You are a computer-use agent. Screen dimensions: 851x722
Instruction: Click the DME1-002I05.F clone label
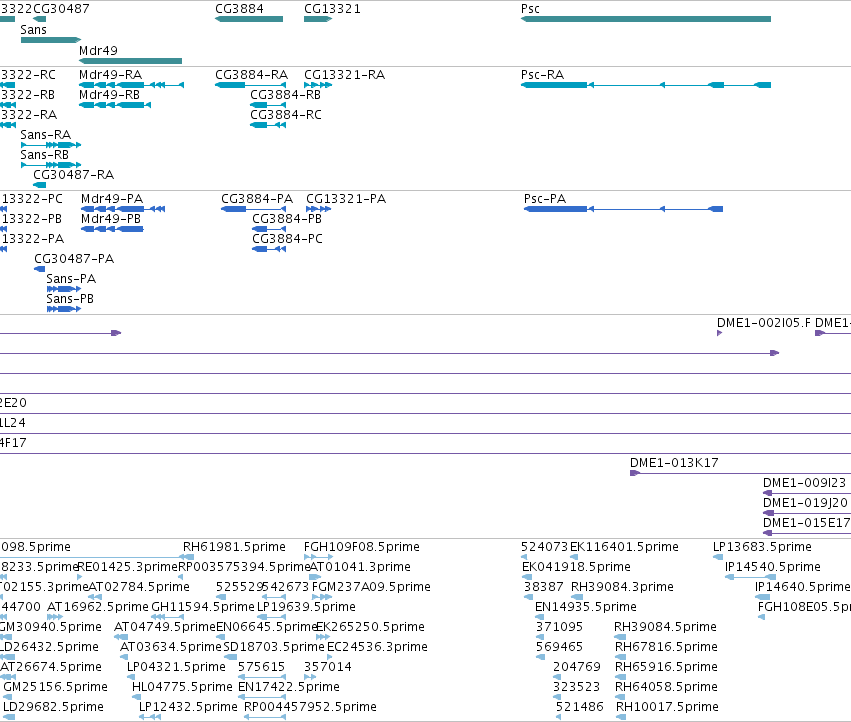tap(764, 323)
